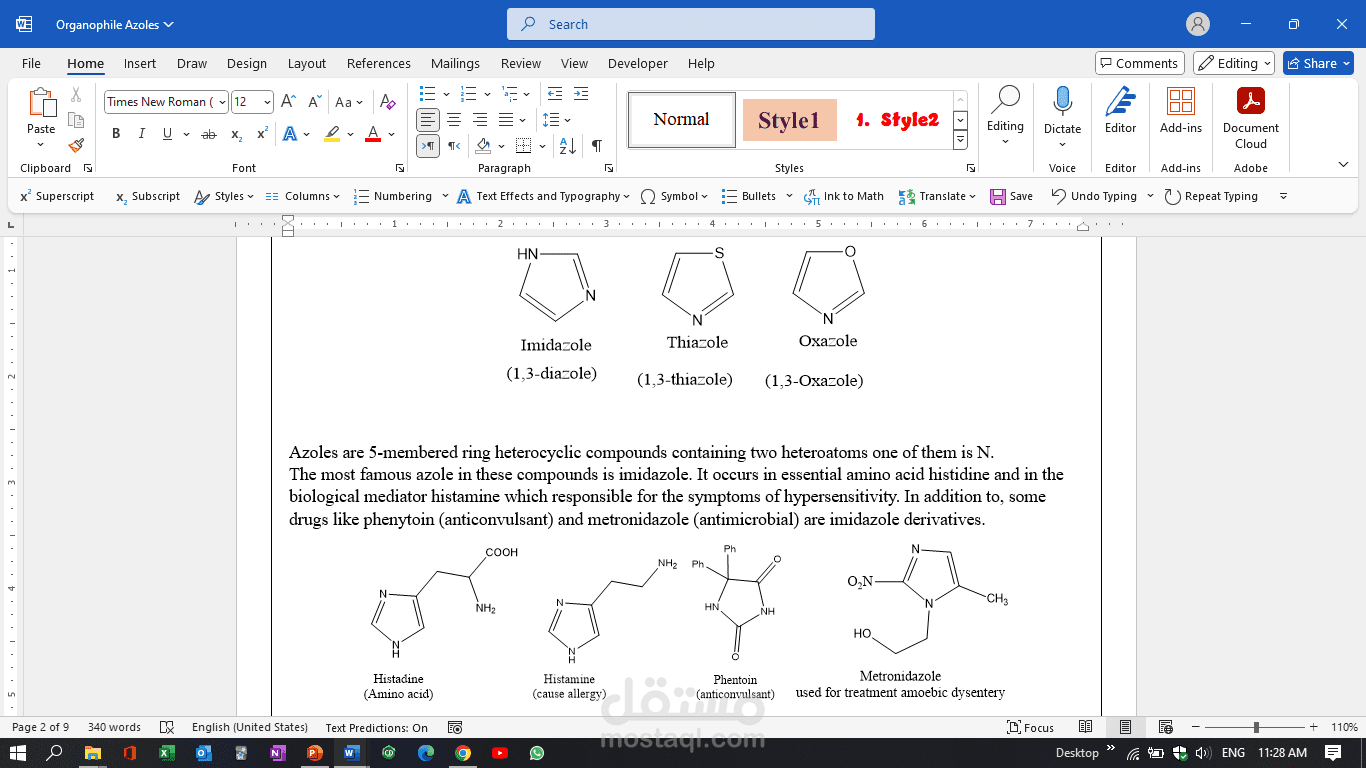Switch to the Review tab

coord(521,63)
